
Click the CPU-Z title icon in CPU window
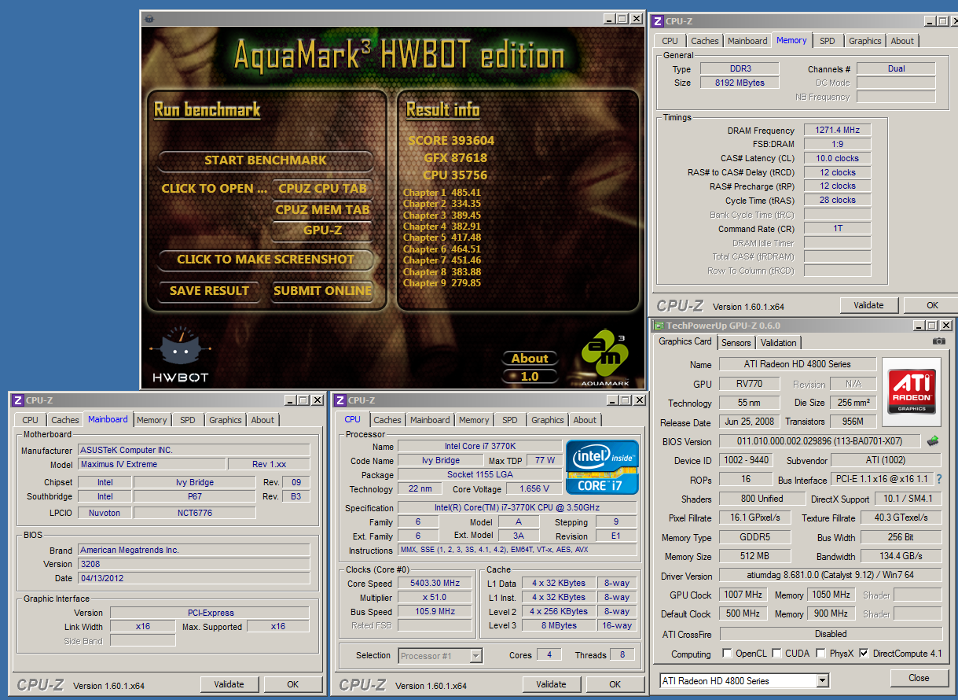(x=340, y=400)
